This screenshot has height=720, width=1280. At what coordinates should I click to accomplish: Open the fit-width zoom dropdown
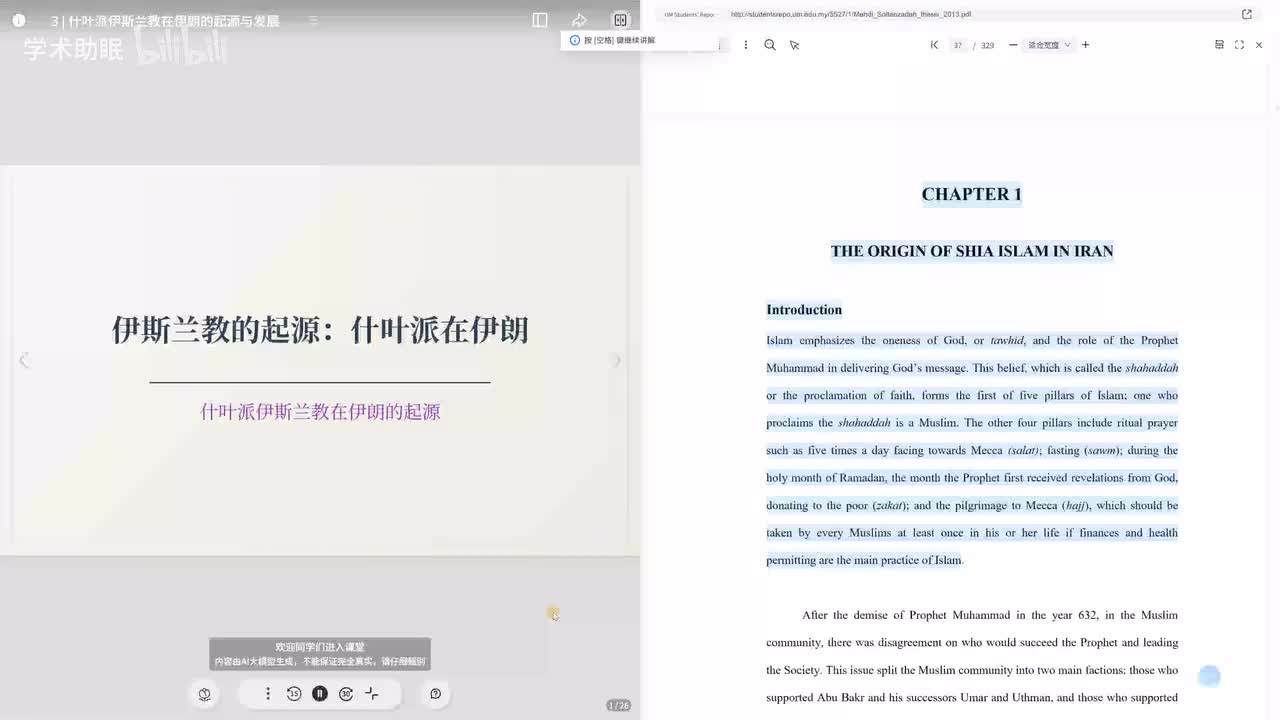point(1049,45)
